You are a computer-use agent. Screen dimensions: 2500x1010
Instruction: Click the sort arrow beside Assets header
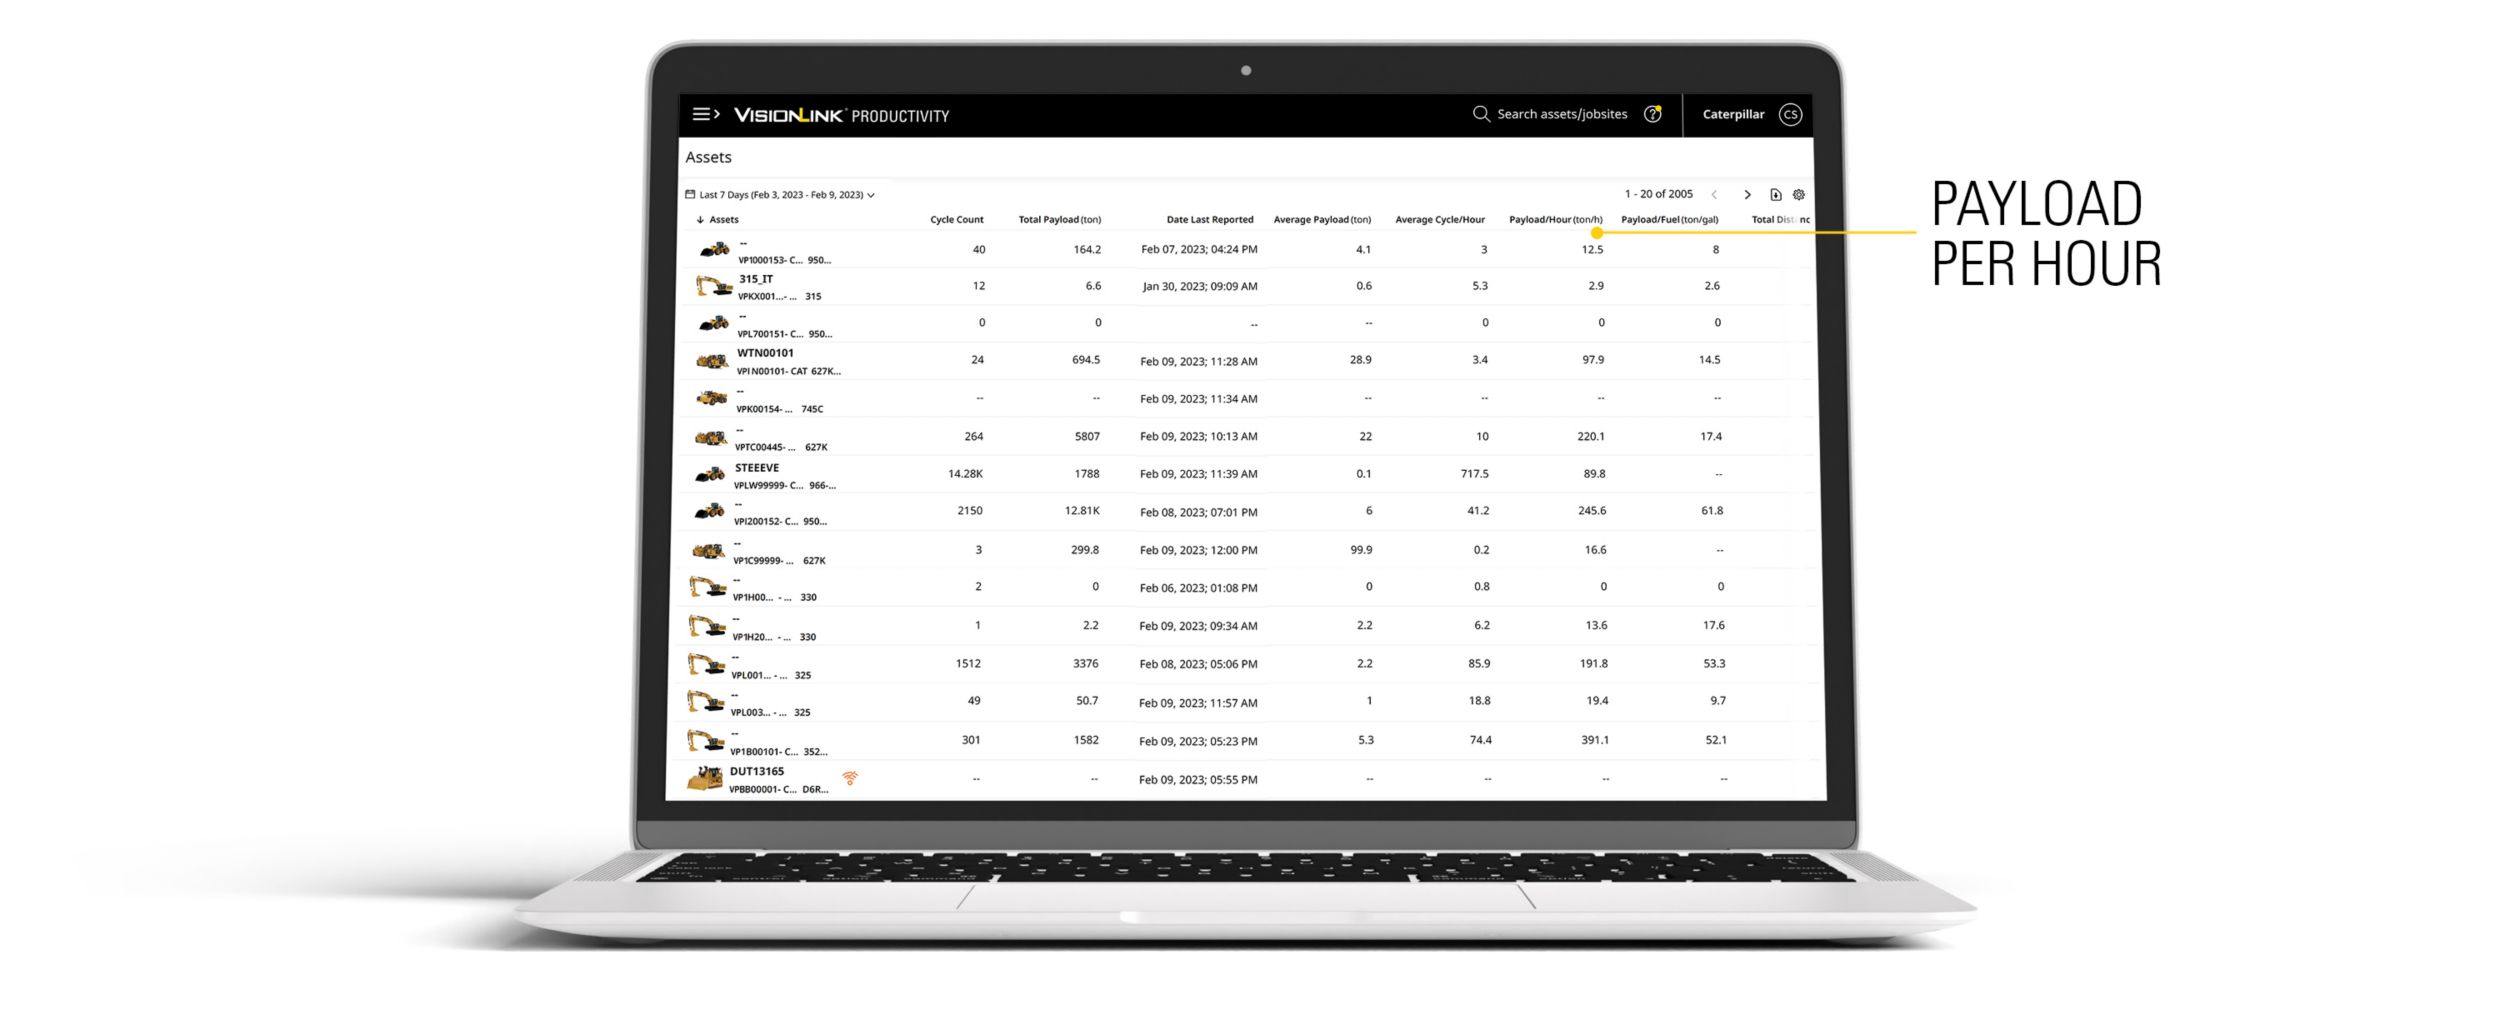pyautogui.click(x=700, y=220)
